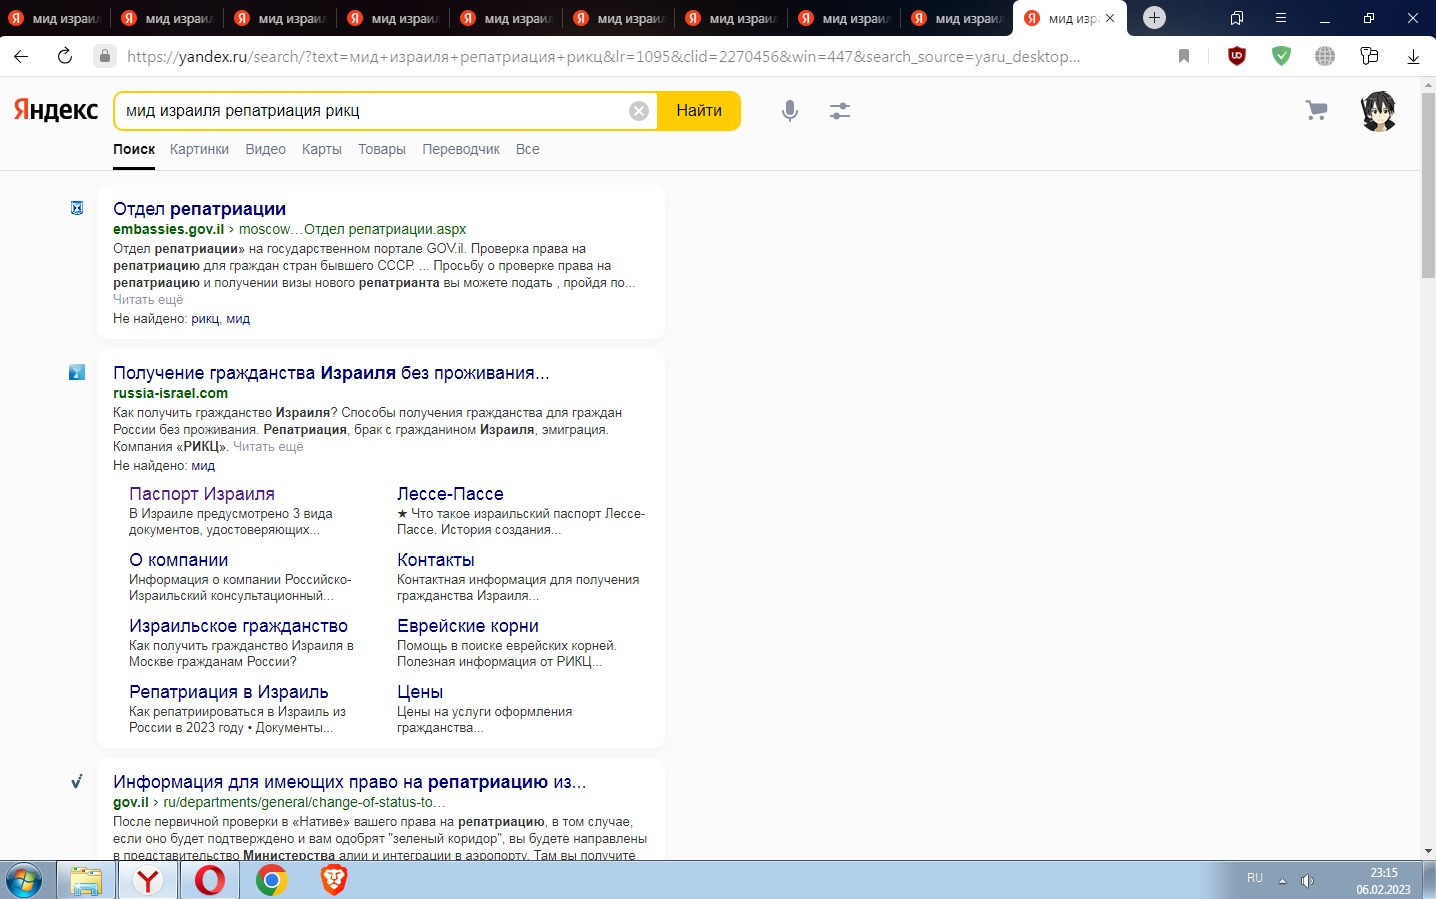Go to Yandex home via the Яндекс logo

56,110
